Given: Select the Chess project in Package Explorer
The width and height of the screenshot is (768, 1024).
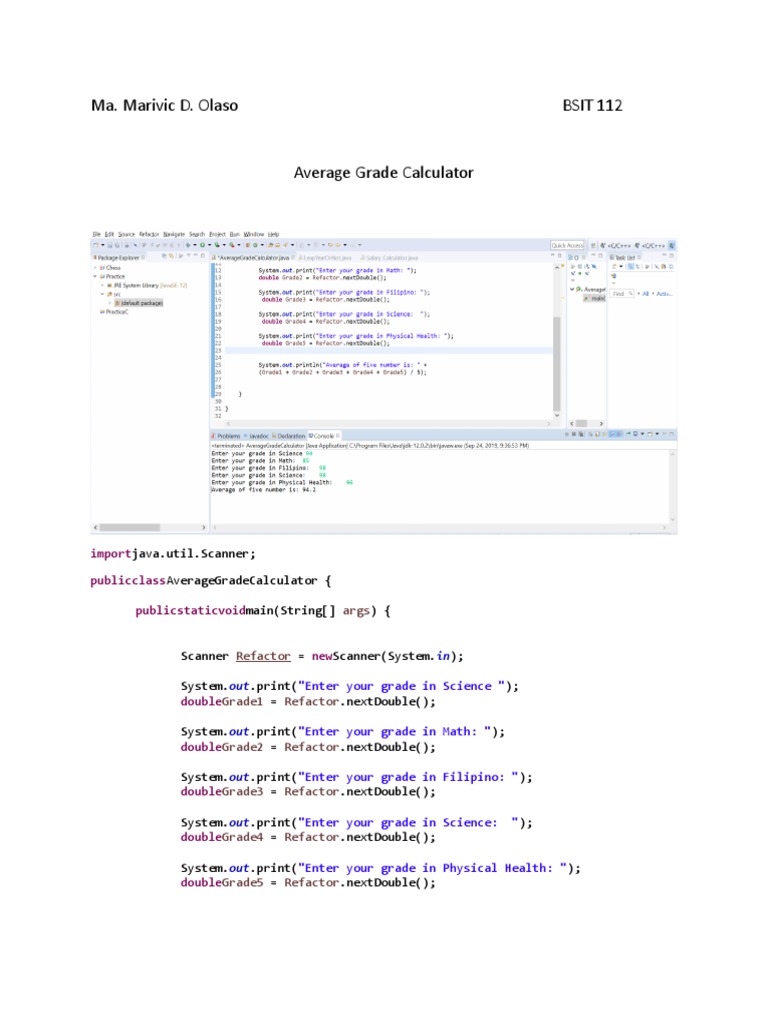Looking at the screenshot, I should (110, 268).
